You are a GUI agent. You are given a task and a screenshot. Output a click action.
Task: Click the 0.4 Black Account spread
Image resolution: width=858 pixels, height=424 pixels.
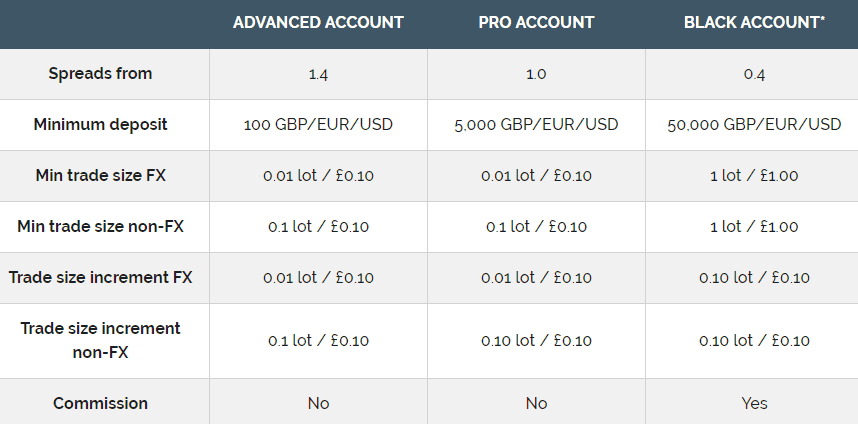tap(754, 74)
